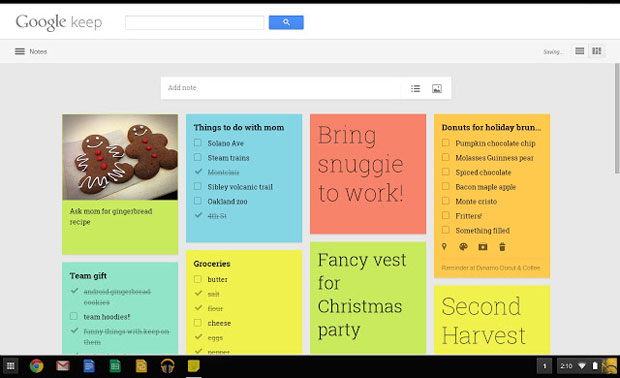Click the blue search button

(286, 23)
